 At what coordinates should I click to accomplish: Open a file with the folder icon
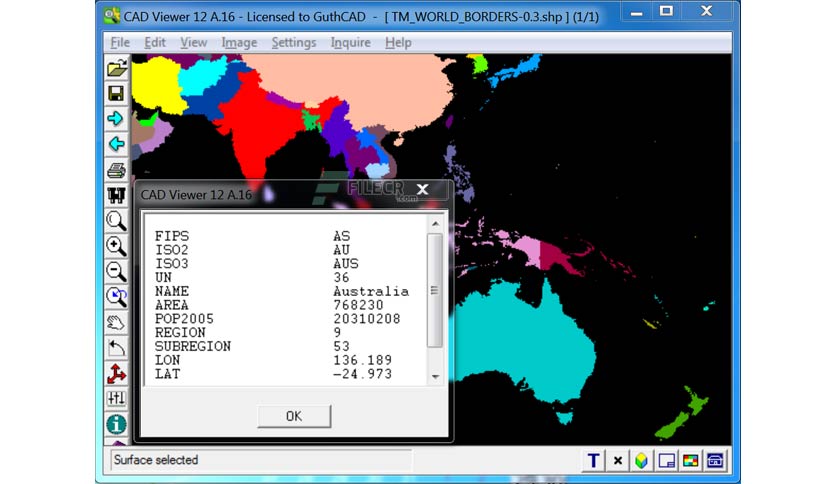(x=117, y=68)
